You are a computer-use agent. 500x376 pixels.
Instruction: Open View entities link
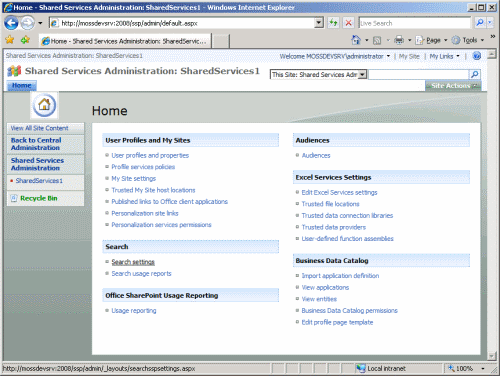point(319,299)
